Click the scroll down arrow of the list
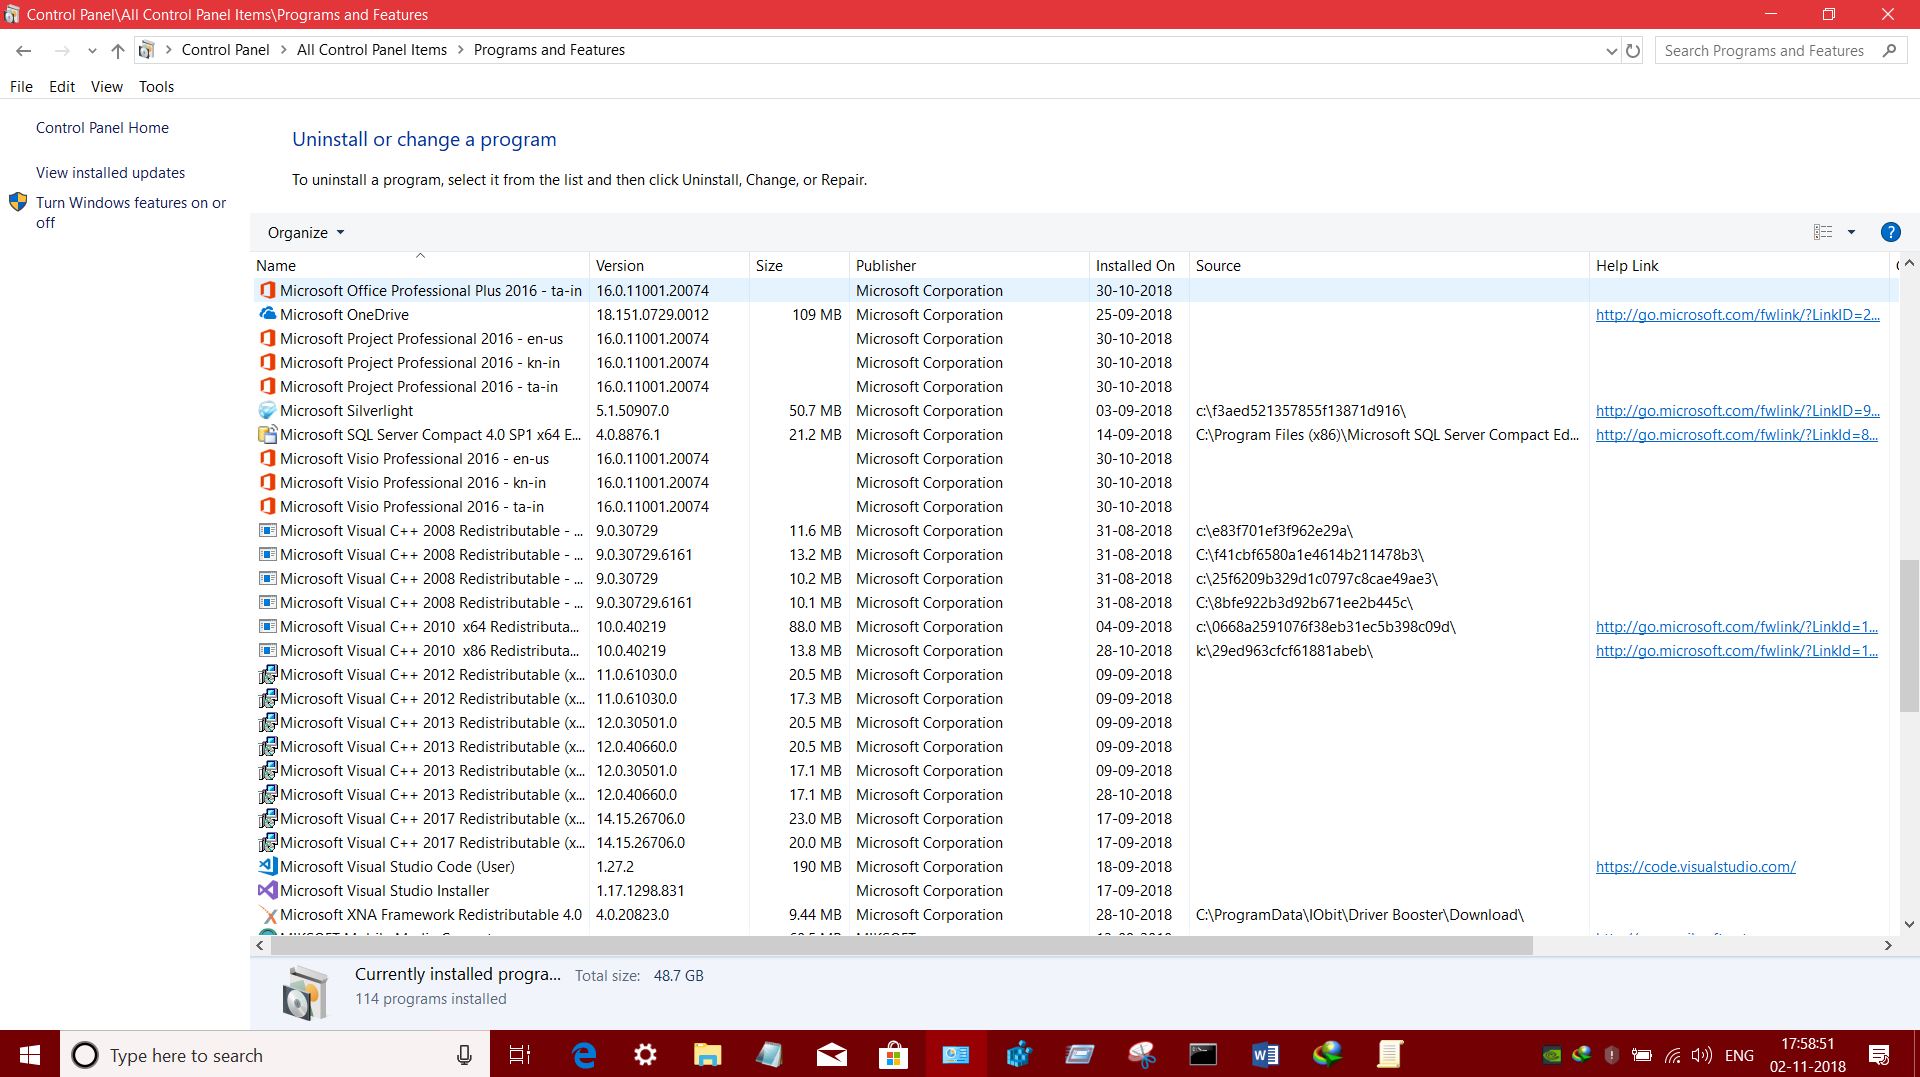The height and width of the screenshot is (1077, 1920). click(1909, 924)
